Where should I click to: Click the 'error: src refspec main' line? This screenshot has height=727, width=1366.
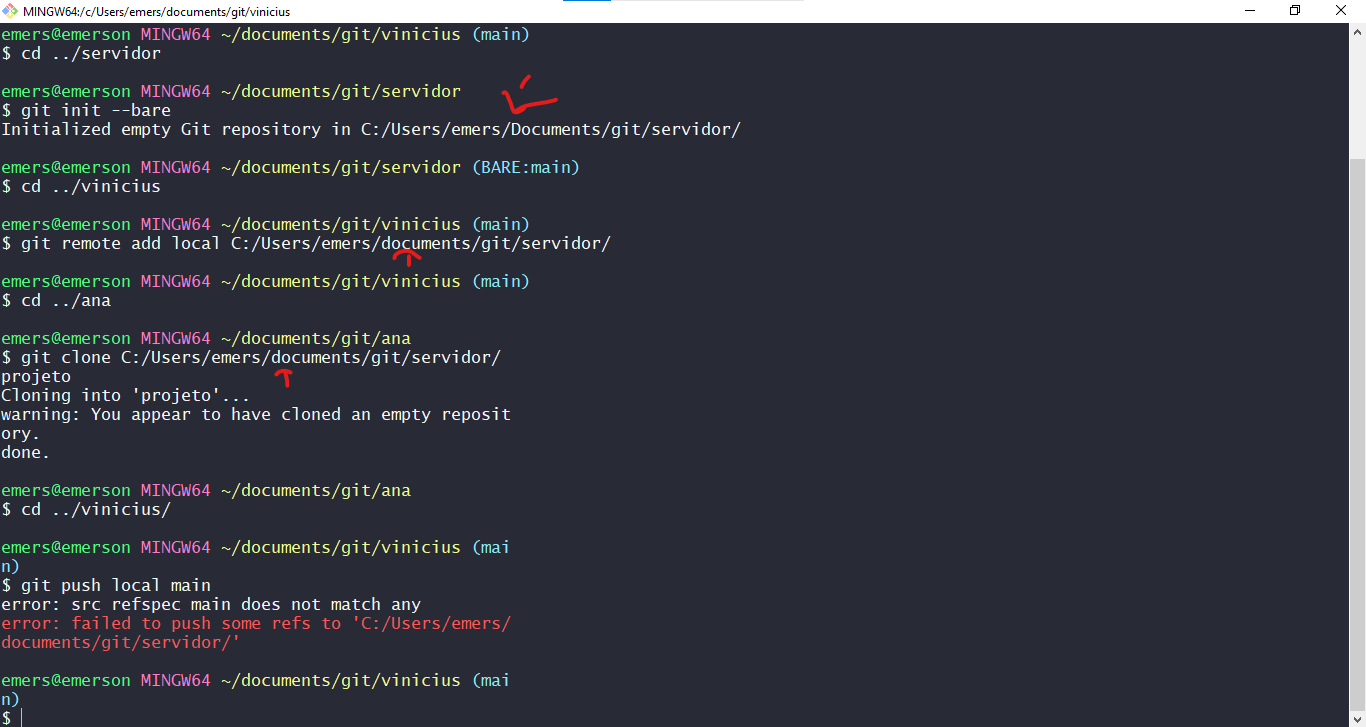click(x=211, y=604)
